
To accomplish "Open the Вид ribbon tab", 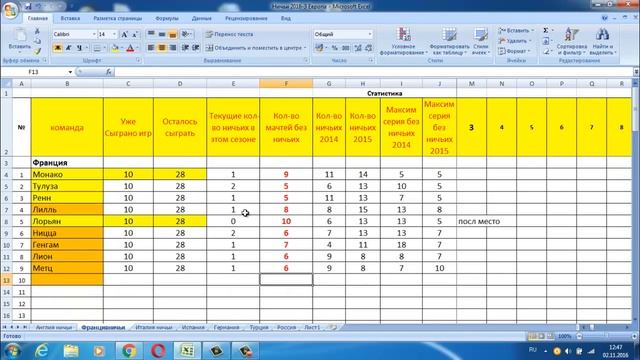I will click(286, 18).
